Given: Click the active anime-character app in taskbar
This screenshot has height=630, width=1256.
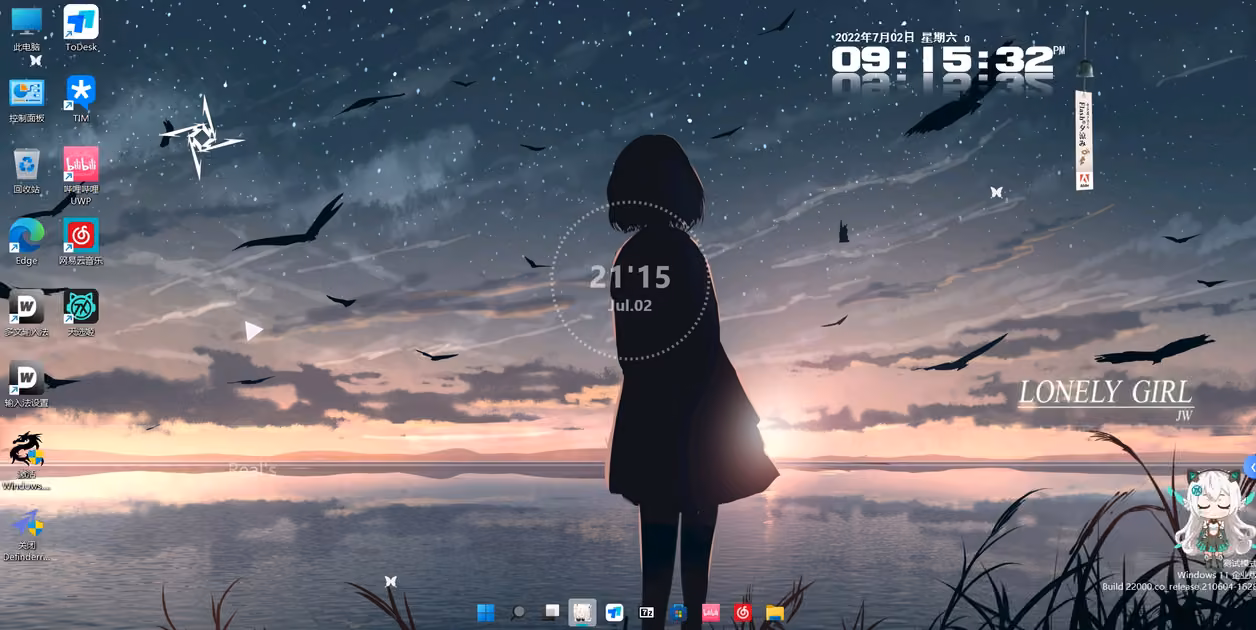Looking at the screenshot, I should click(x=582, y=612).
